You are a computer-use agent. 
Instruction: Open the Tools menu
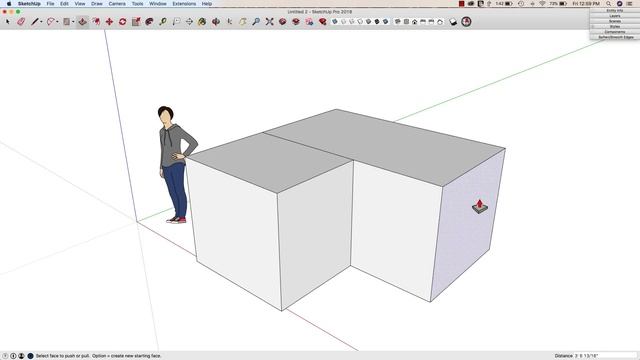138,4
